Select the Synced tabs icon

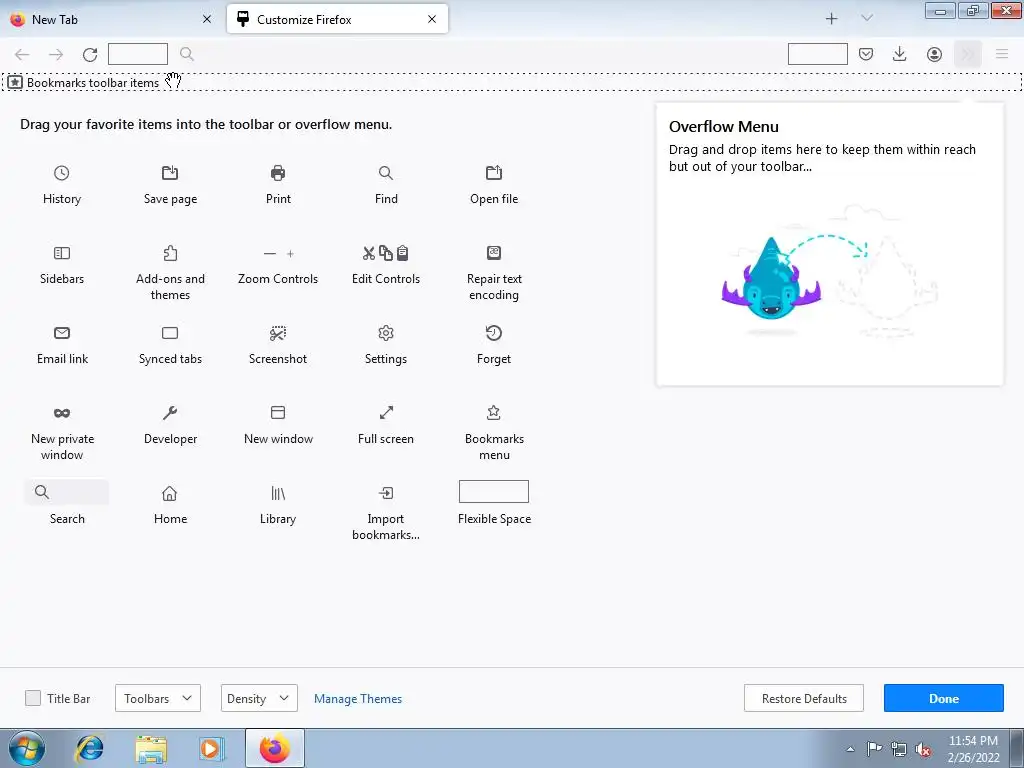[170, 333]
